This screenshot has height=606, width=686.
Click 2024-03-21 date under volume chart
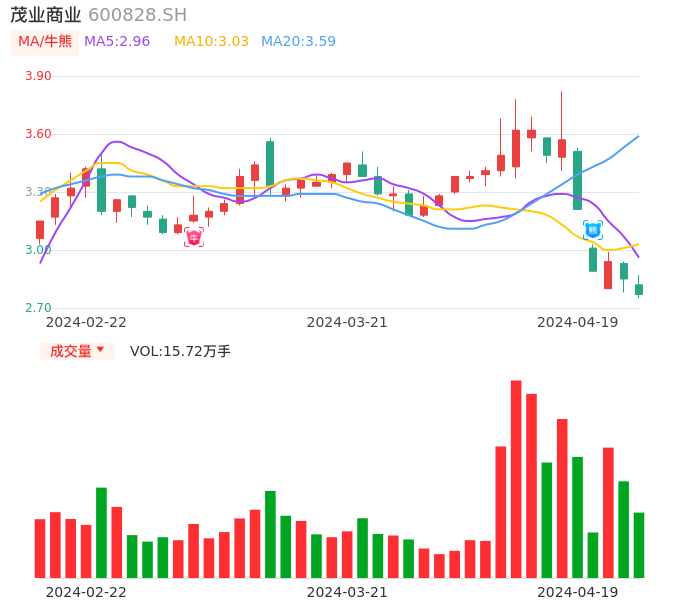(347, 592)
